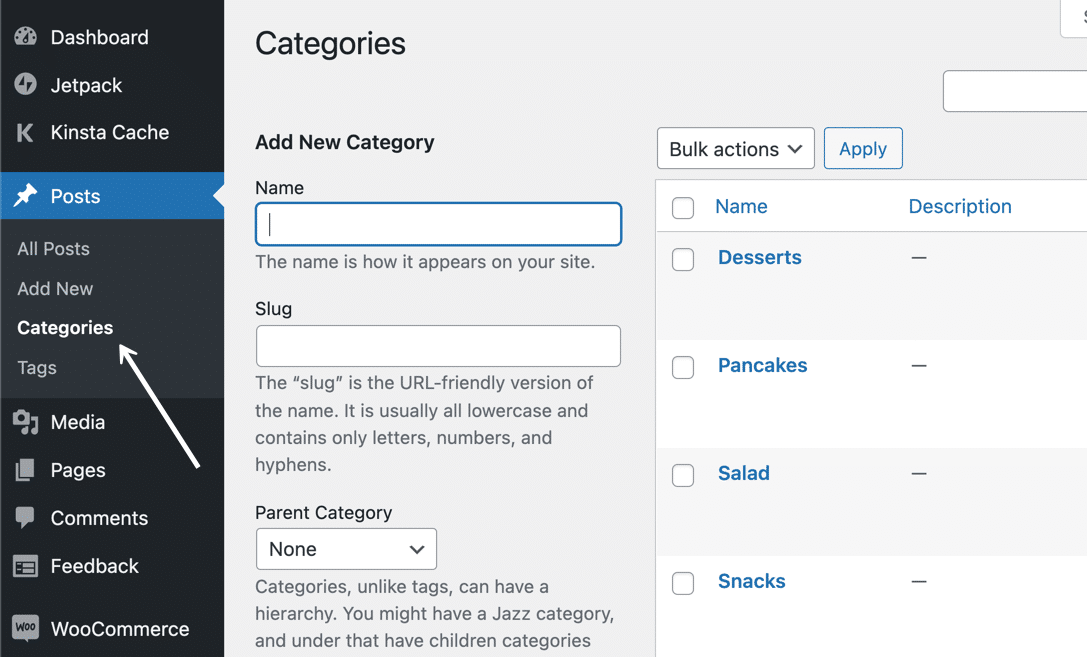Open Kinsta Cache settings
1087x657 pixels.
coord(24,132)
